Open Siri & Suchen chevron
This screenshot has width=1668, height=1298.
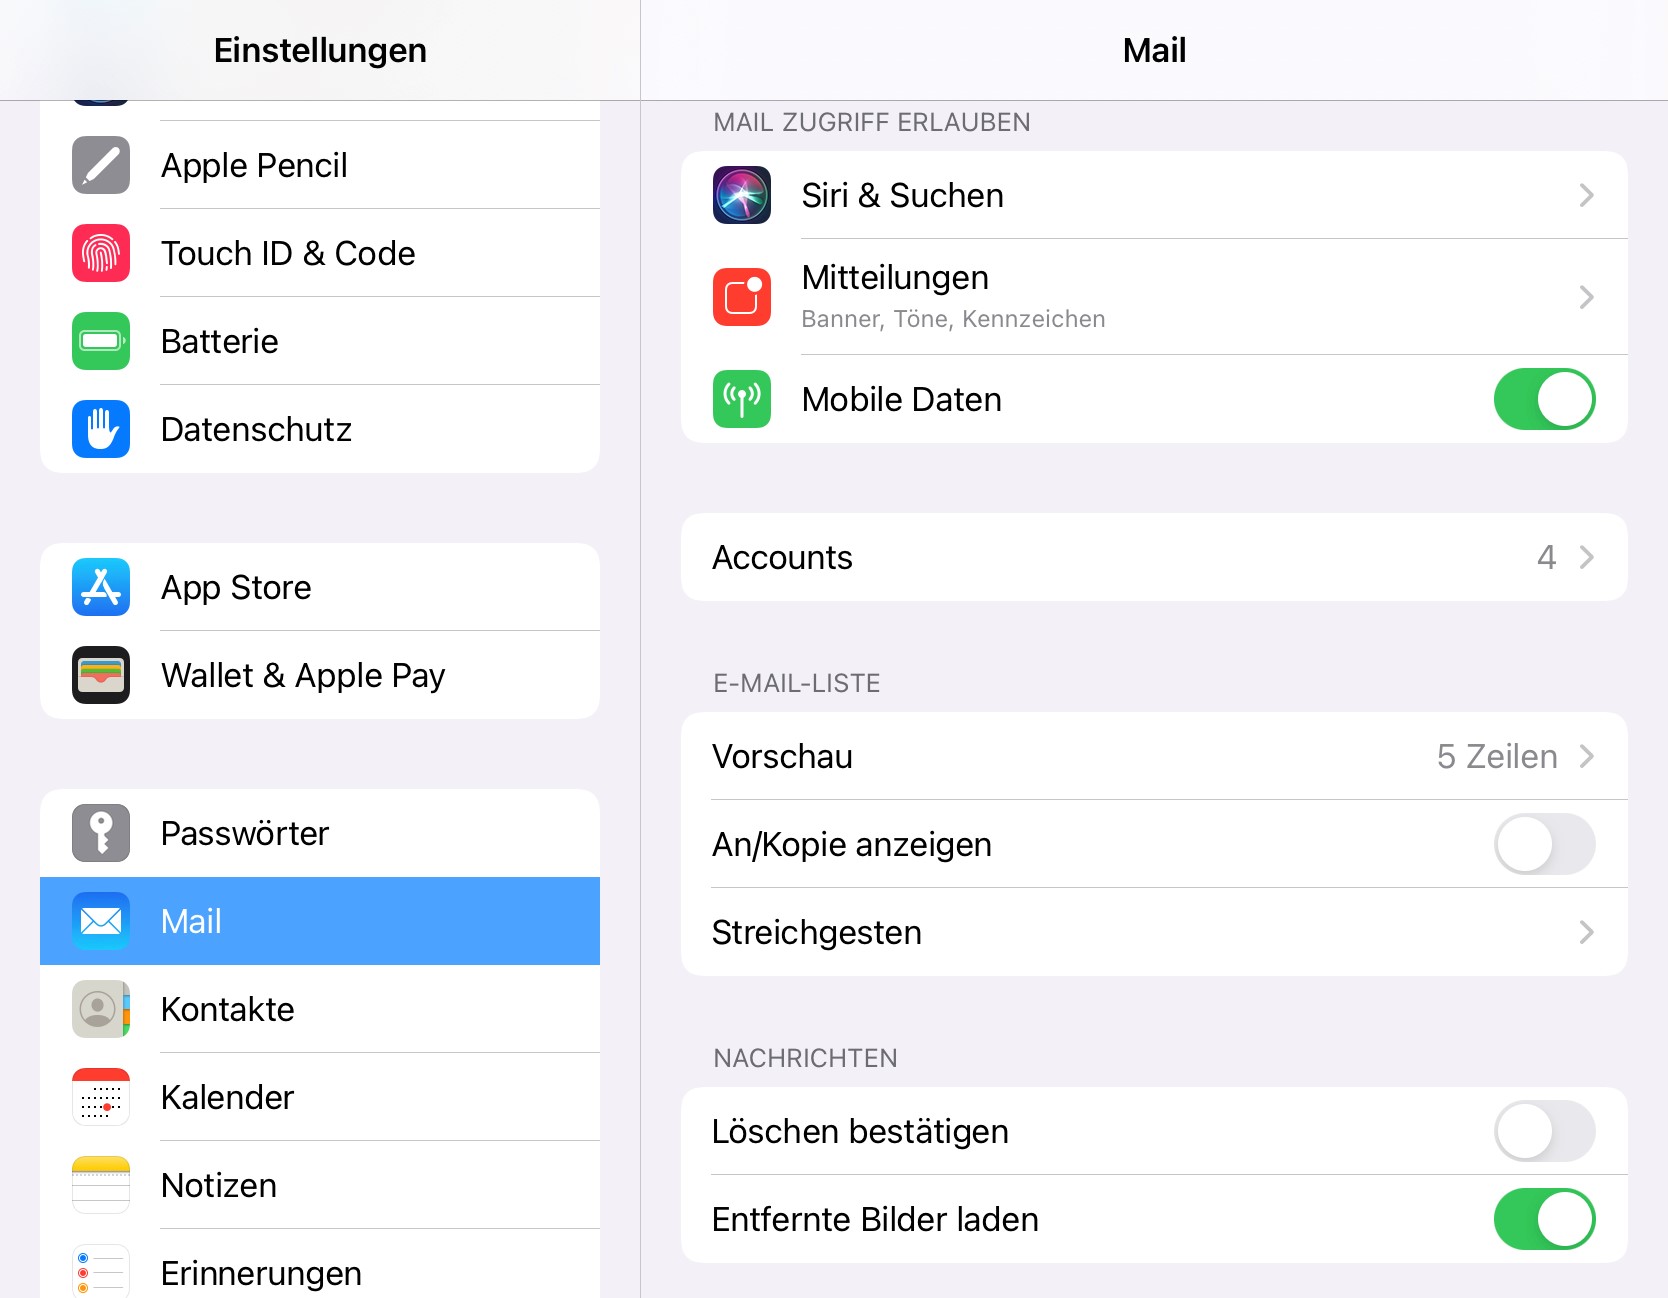coord(1586,195)
